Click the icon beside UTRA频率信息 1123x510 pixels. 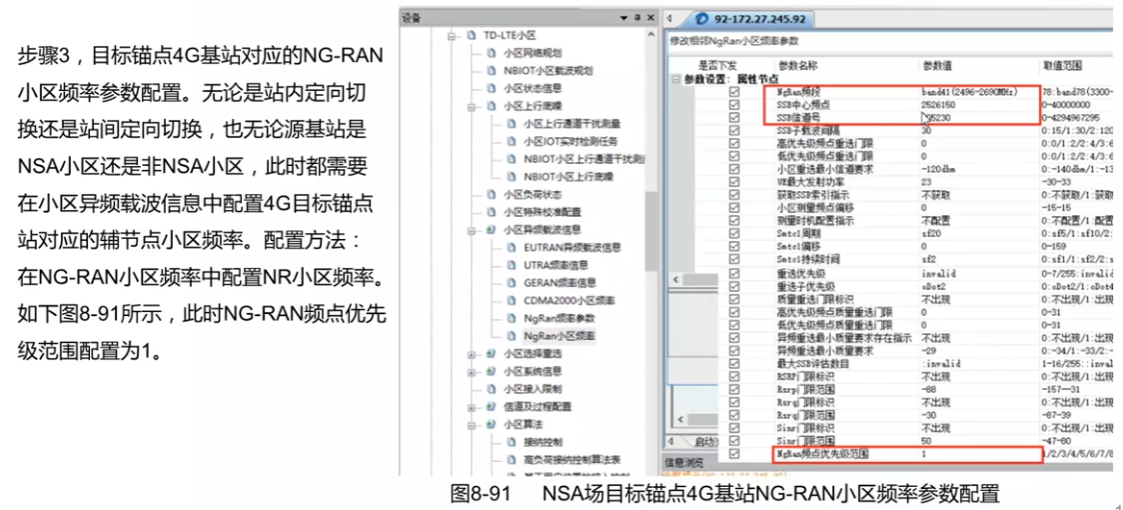pos(511,265)
